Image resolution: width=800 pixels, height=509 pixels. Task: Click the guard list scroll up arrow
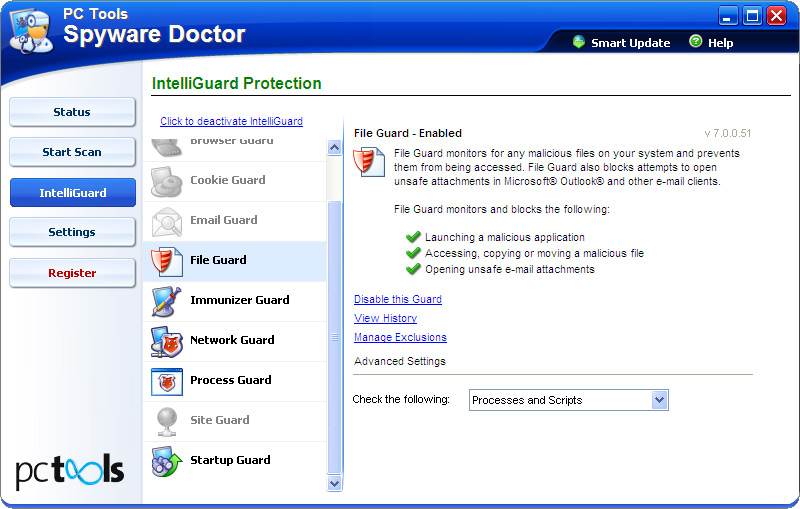pos(334,148)
